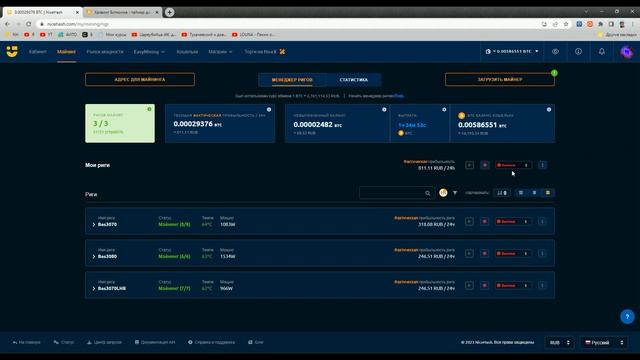Click info dot on profitability card
This screenshot has height=360, width=640.
point(269,109)
